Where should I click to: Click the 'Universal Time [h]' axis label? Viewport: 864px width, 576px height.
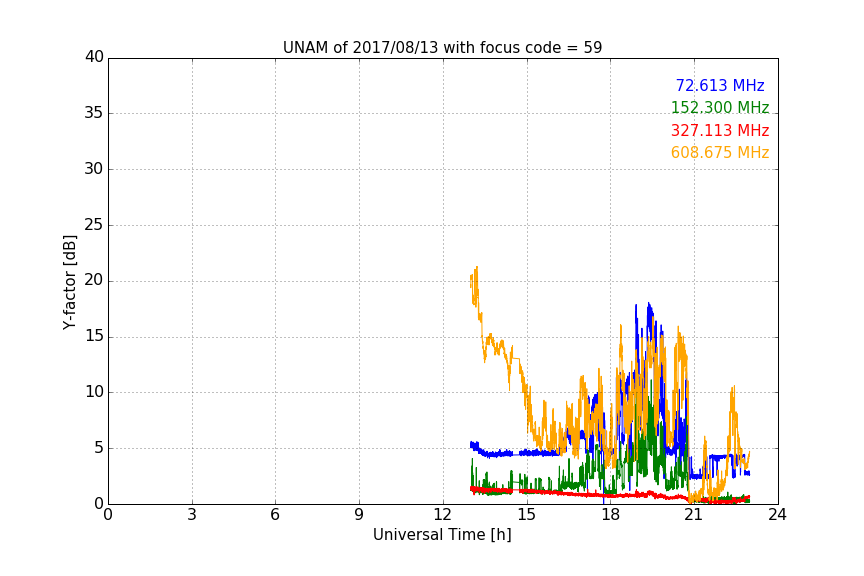[x=442, y=535]
